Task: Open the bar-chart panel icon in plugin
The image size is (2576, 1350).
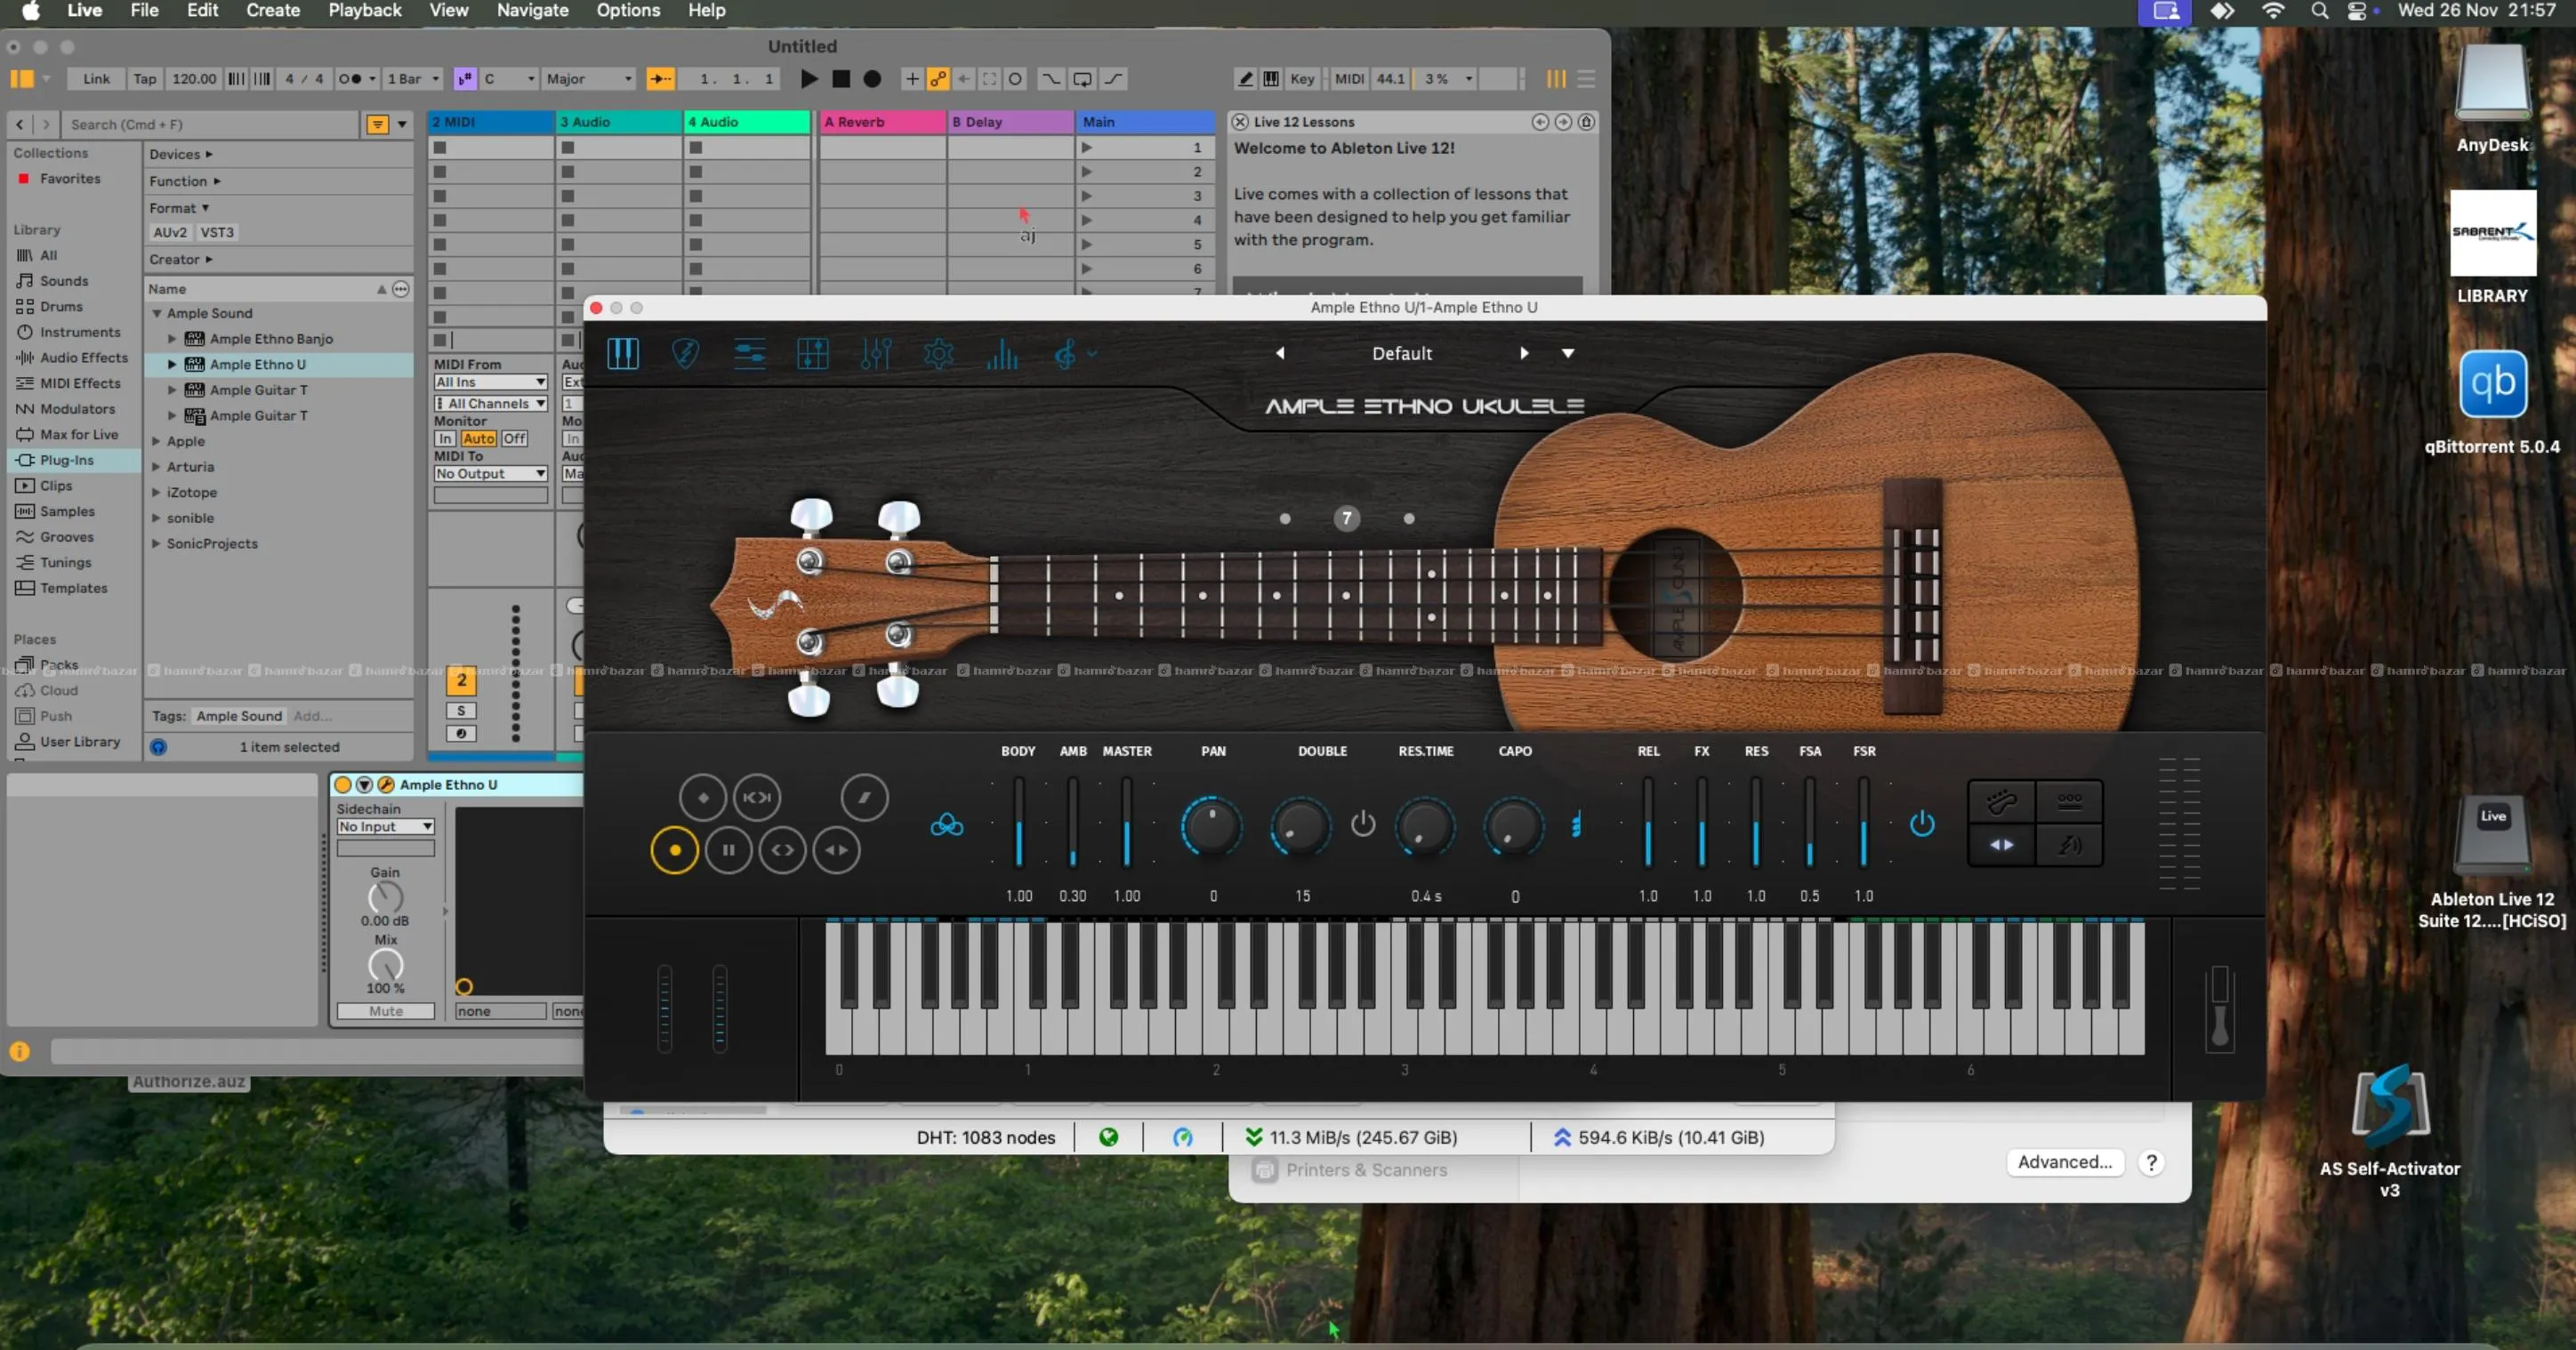Action: (1001, 353)
